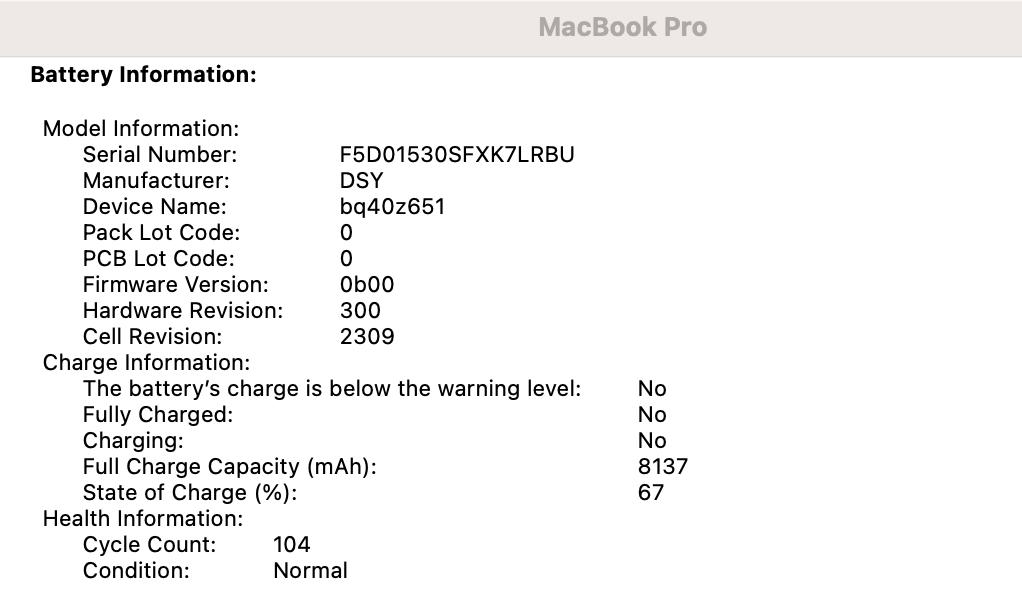
Task: Select the Condition value Normal
Action: point(310,571)
